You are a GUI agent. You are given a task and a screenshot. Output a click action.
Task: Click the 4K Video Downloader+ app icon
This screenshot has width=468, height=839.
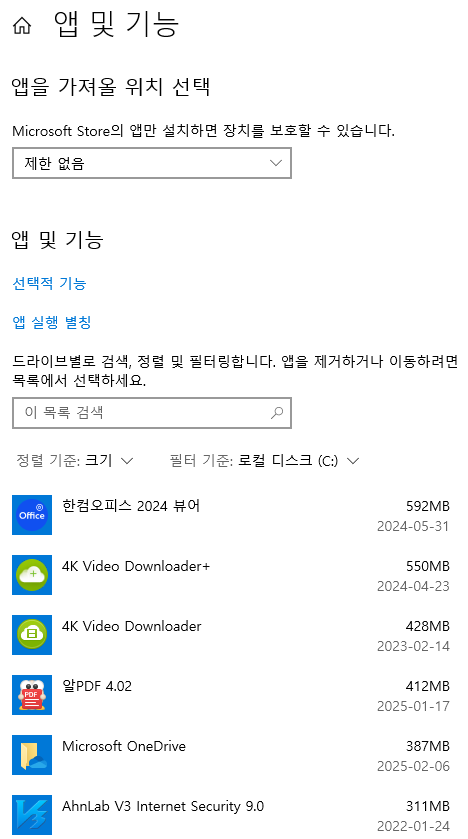32,575
